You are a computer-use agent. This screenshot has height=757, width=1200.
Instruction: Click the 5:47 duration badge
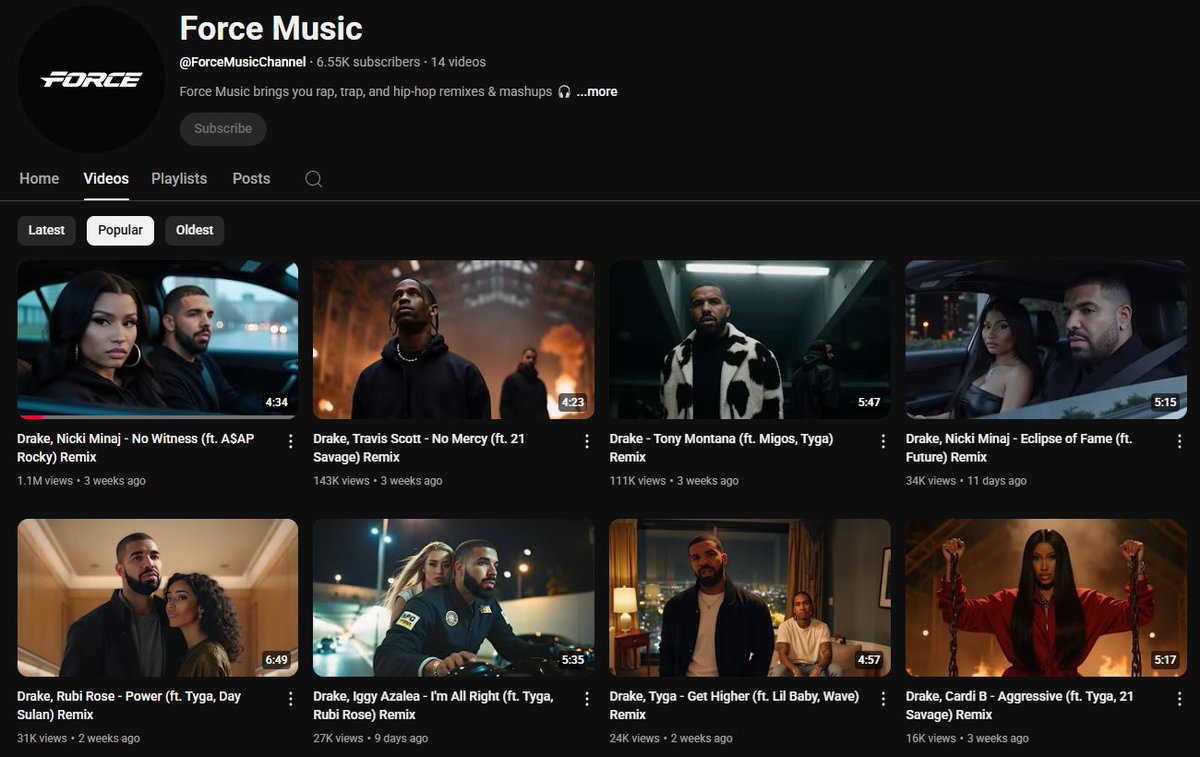click(869, 403)
